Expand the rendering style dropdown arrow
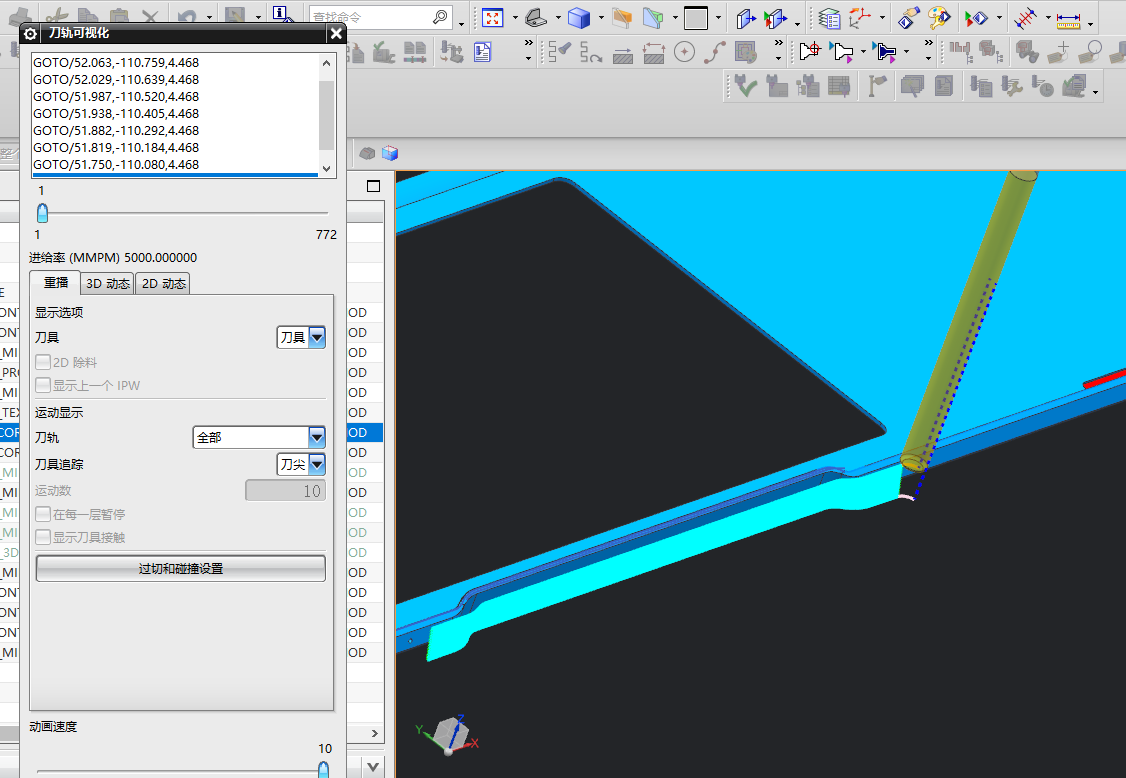Screen dimensions: 1126x778 click(x=601, y=18)
